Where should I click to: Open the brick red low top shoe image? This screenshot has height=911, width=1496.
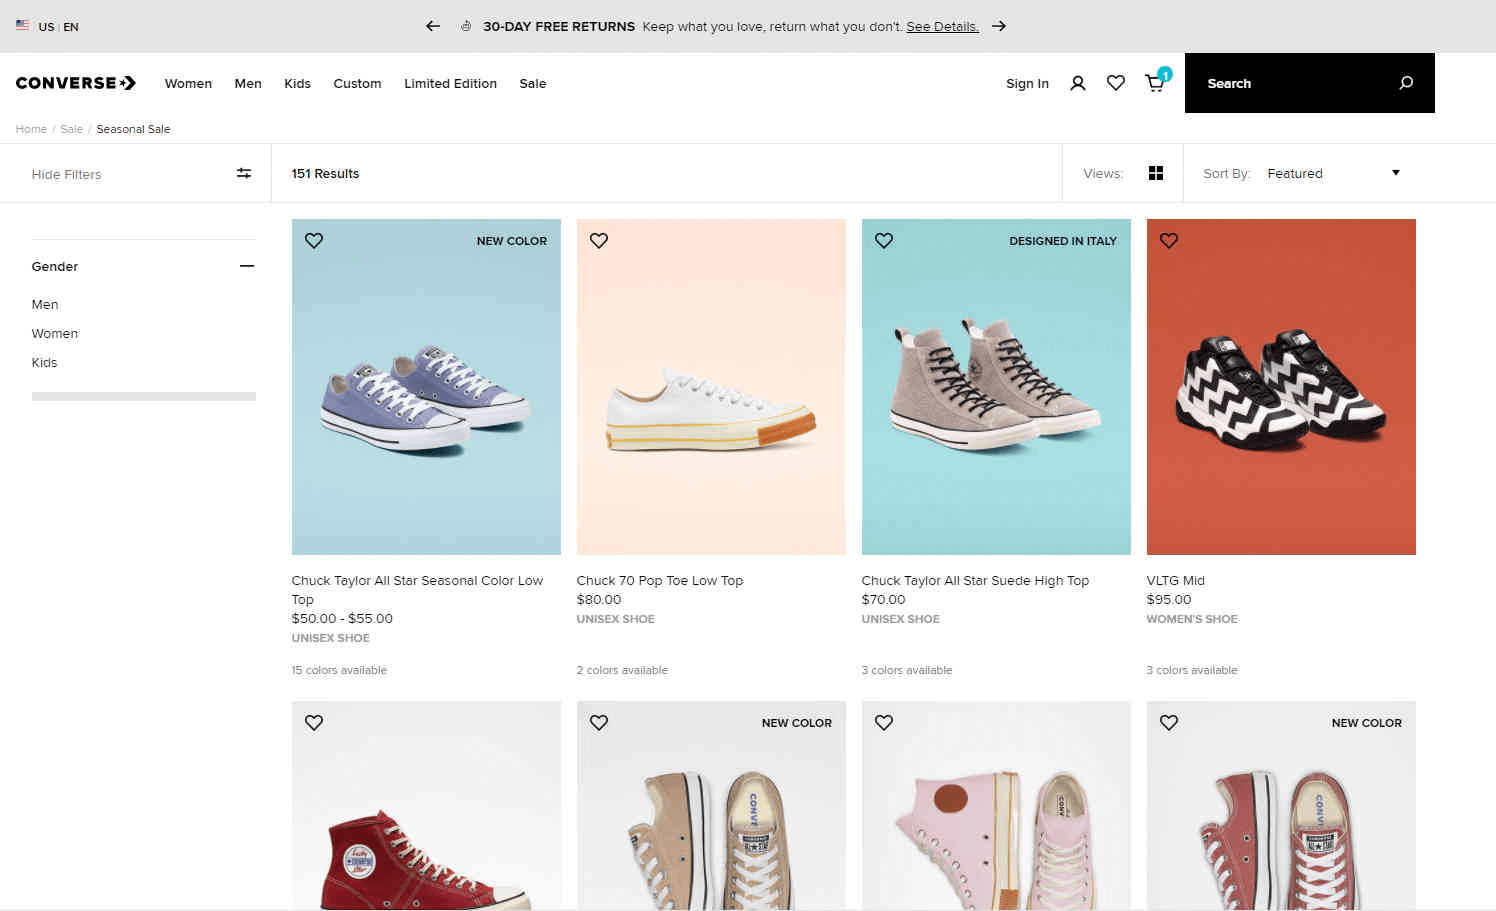tap(1281, 805)
